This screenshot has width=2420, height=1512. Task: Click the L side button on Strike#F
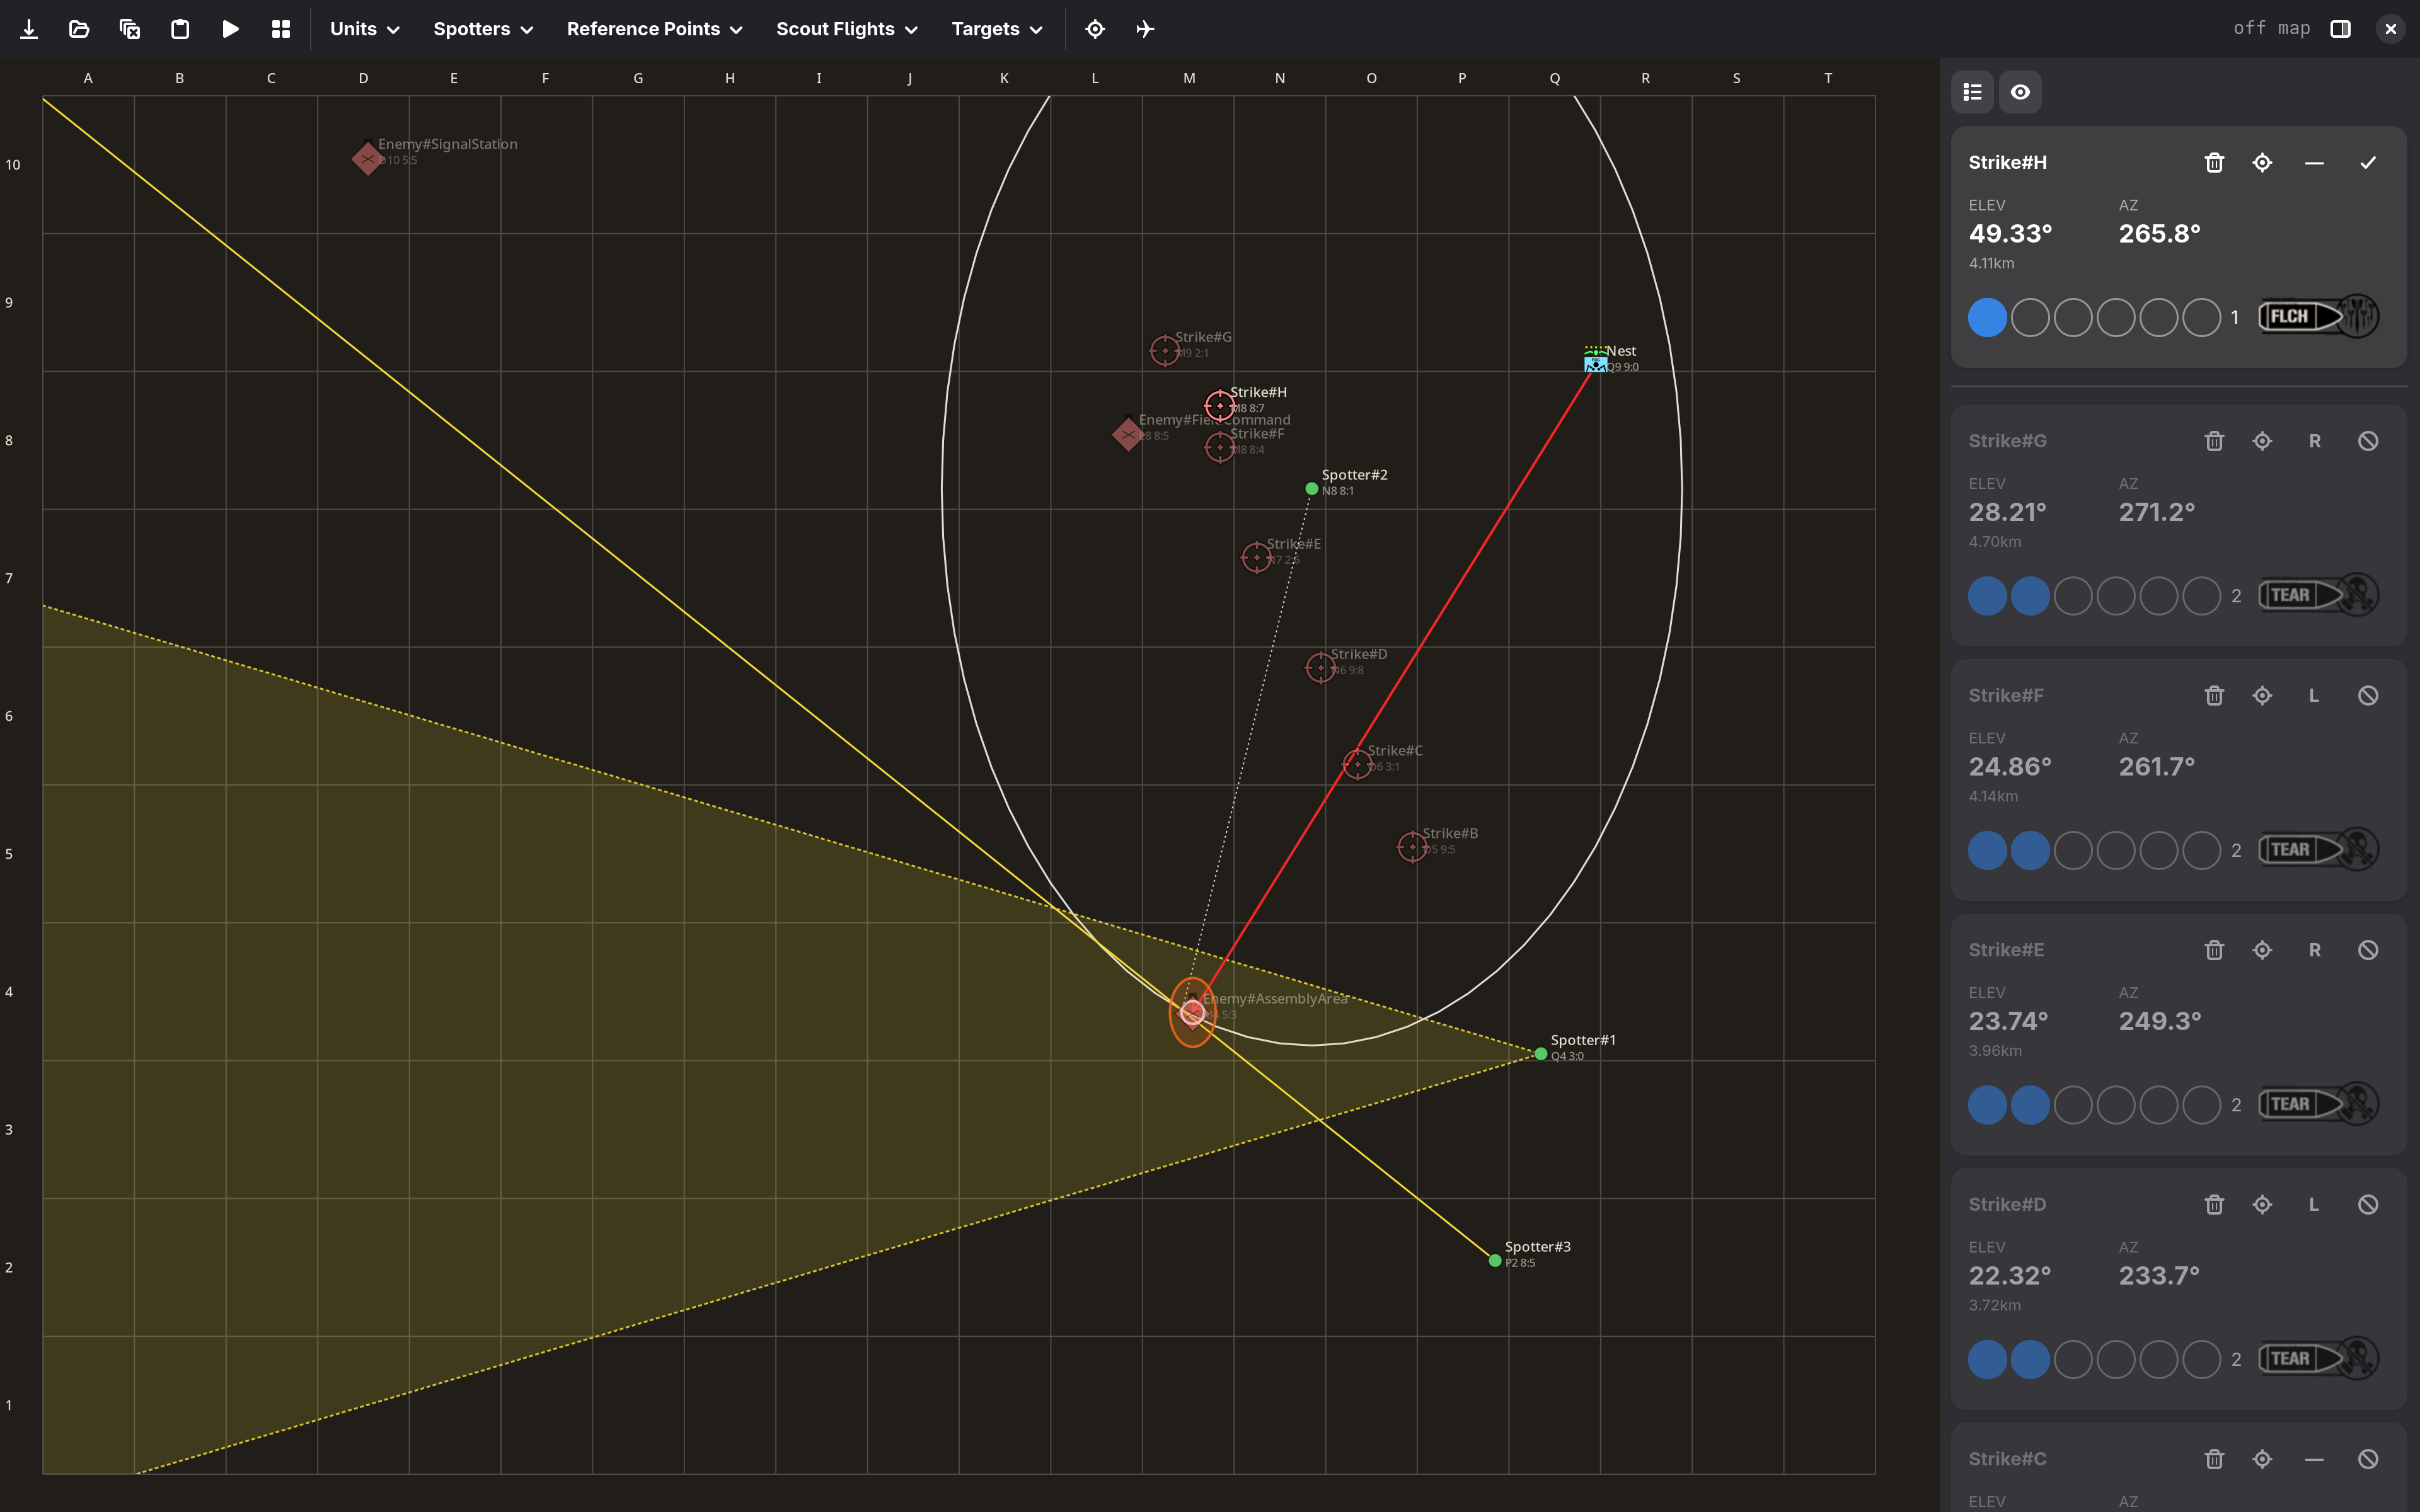click(x=2314, y=695)
